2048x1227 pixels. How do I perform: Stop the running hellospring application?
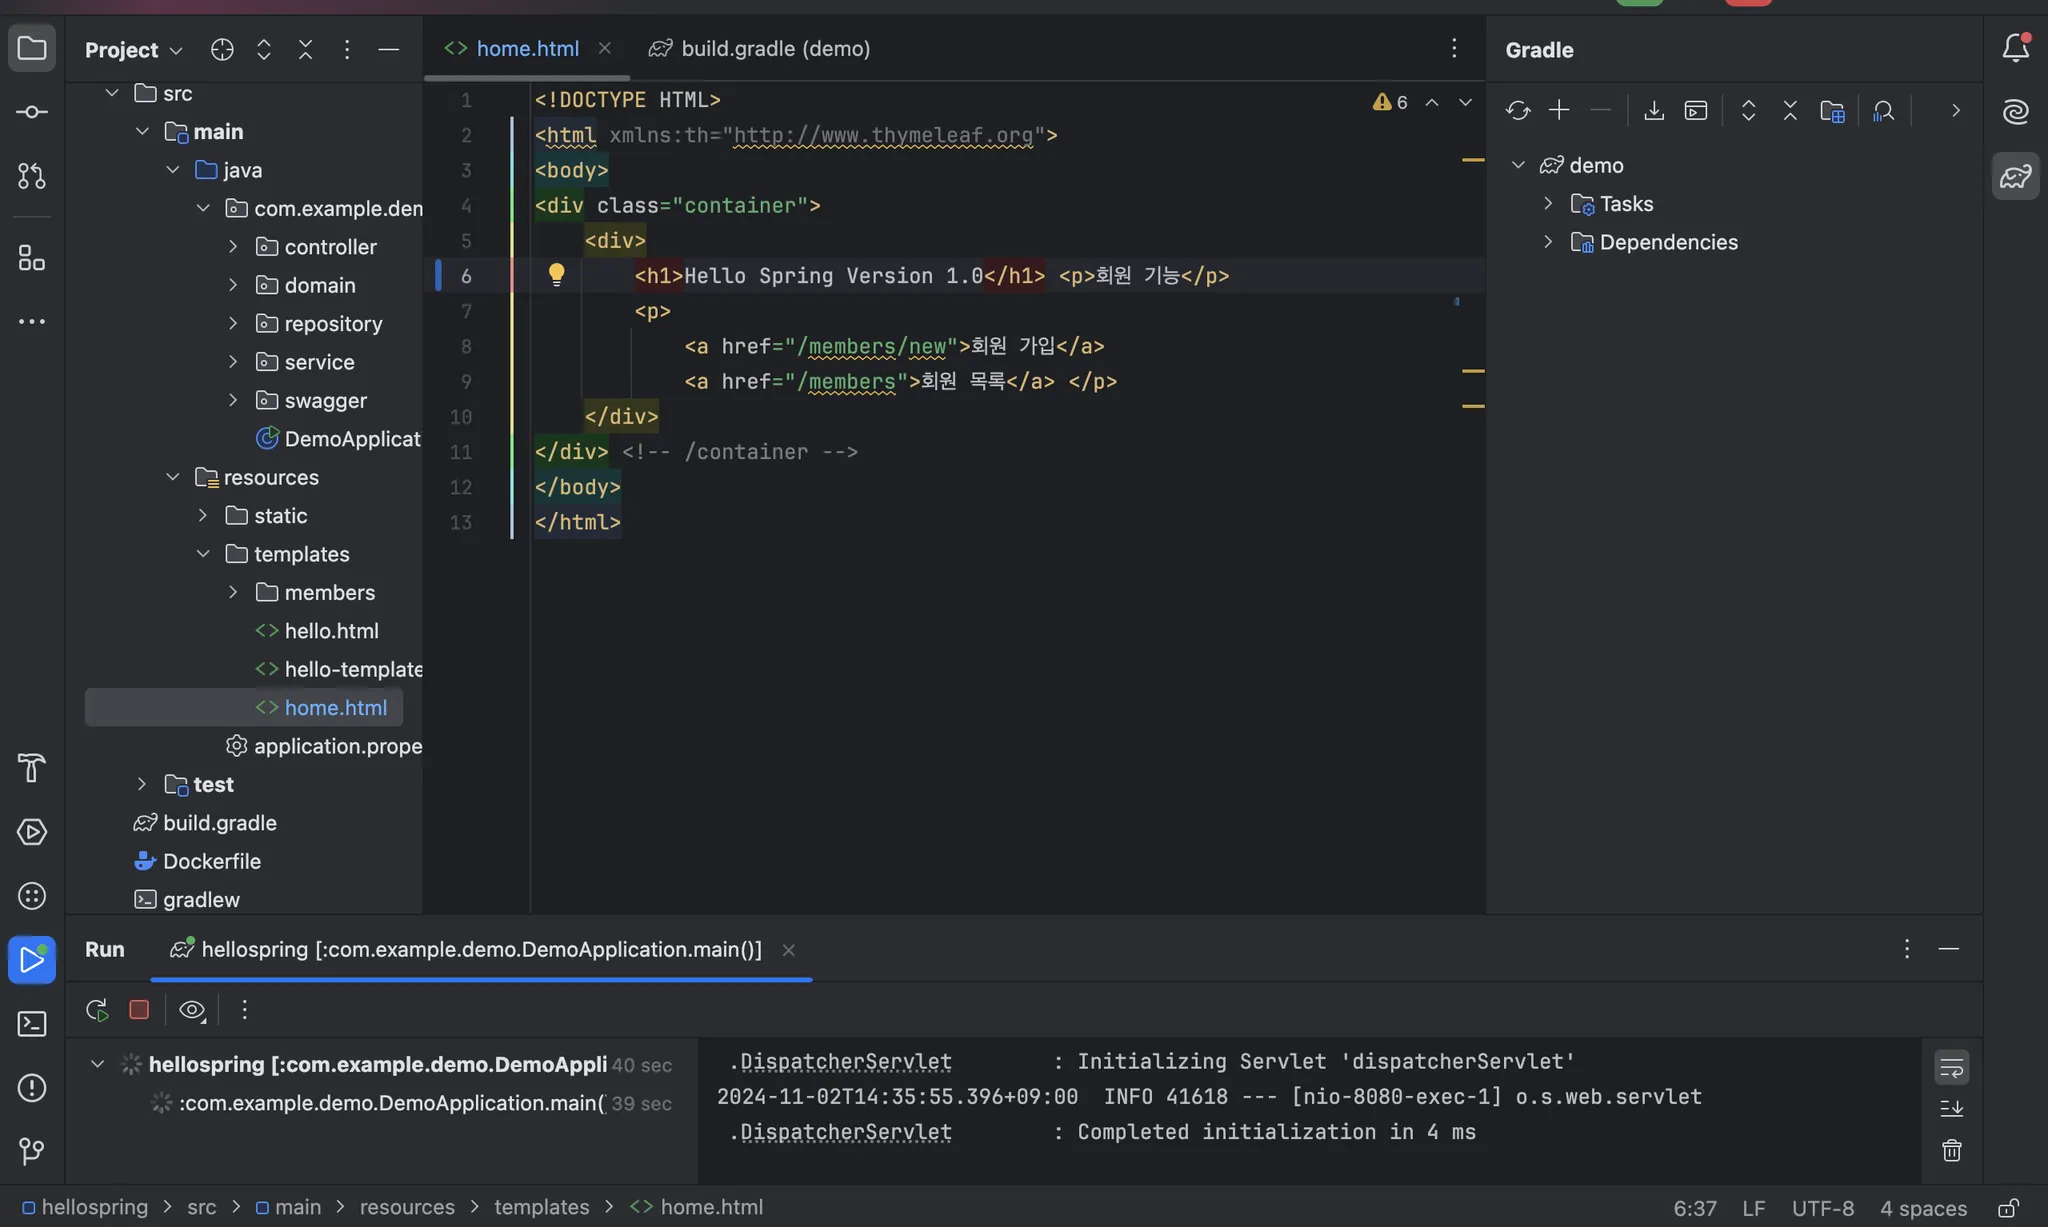pyautogui.click(x=139, y=1010)
